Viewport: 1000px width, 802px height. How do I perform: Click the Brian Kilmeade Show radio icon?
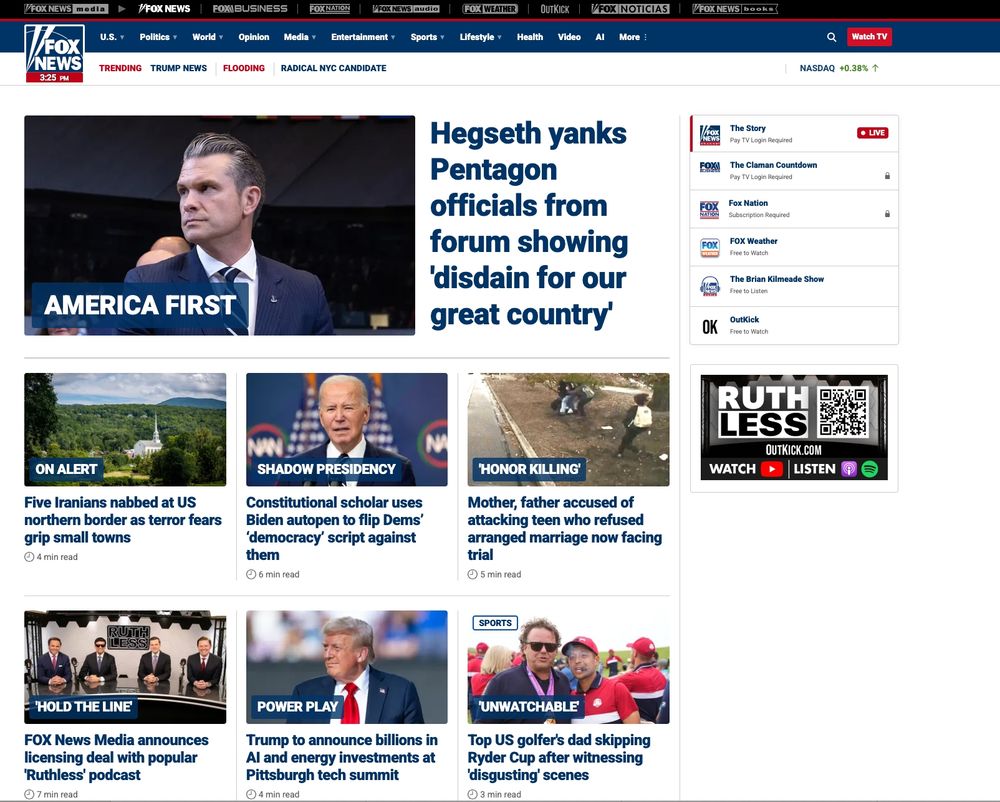[710, 286]
